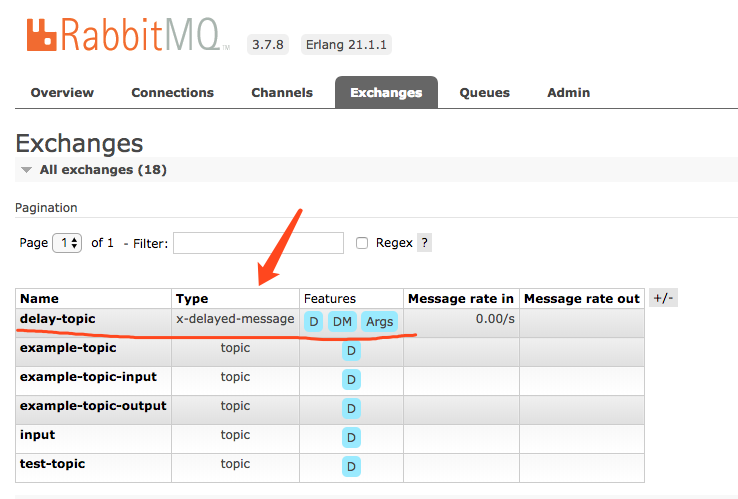
Task: Toggle column selection with +/- button
Action: point(663,298)
